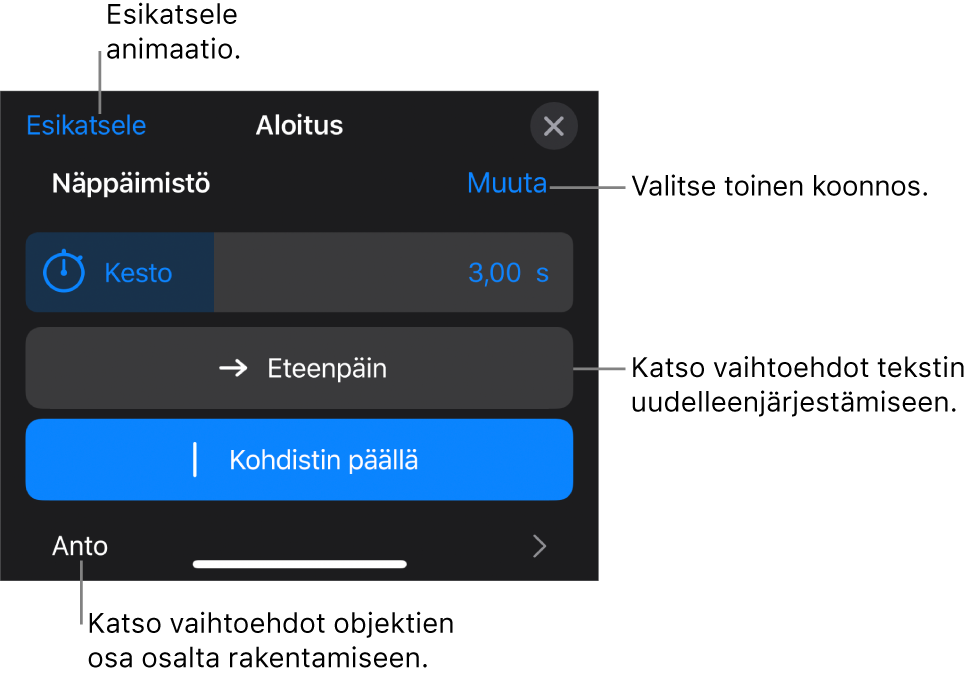Tap the close X icon of the Aloitus panel
This screenshot has height=676, width=974.
[x=554, y=126]
